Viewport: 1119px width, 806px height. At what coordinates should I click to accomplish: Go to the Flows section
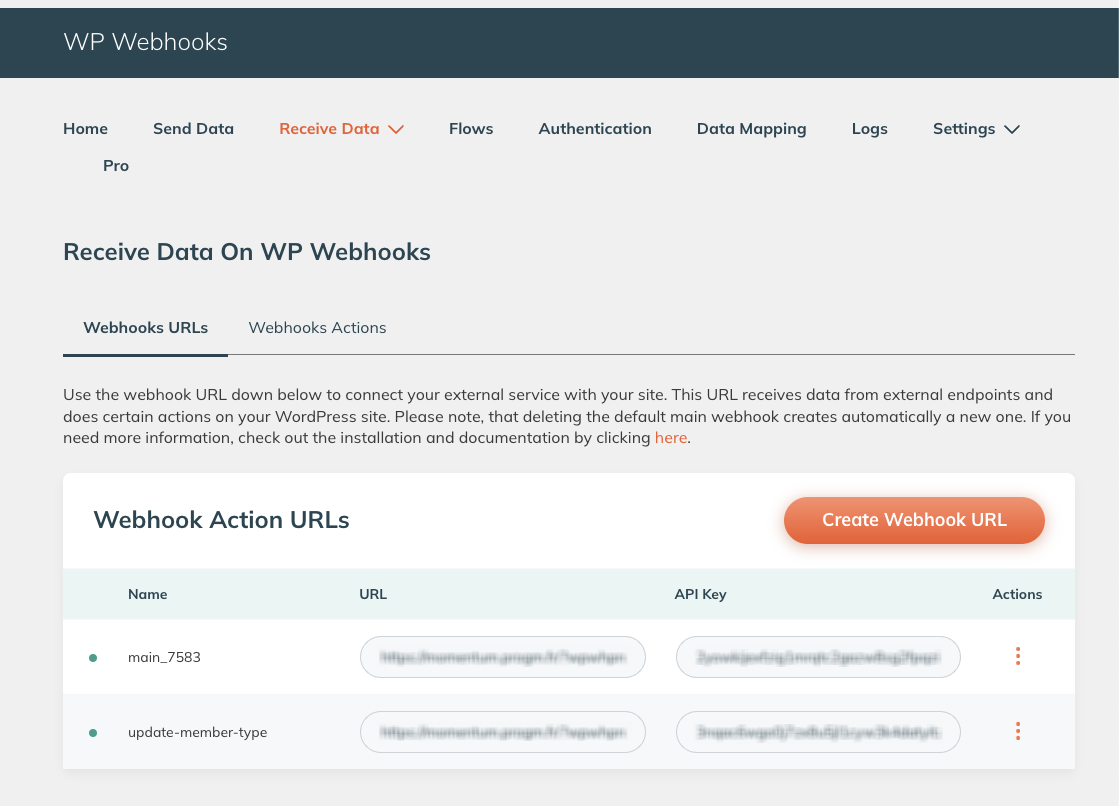click(x=470, y=128)
